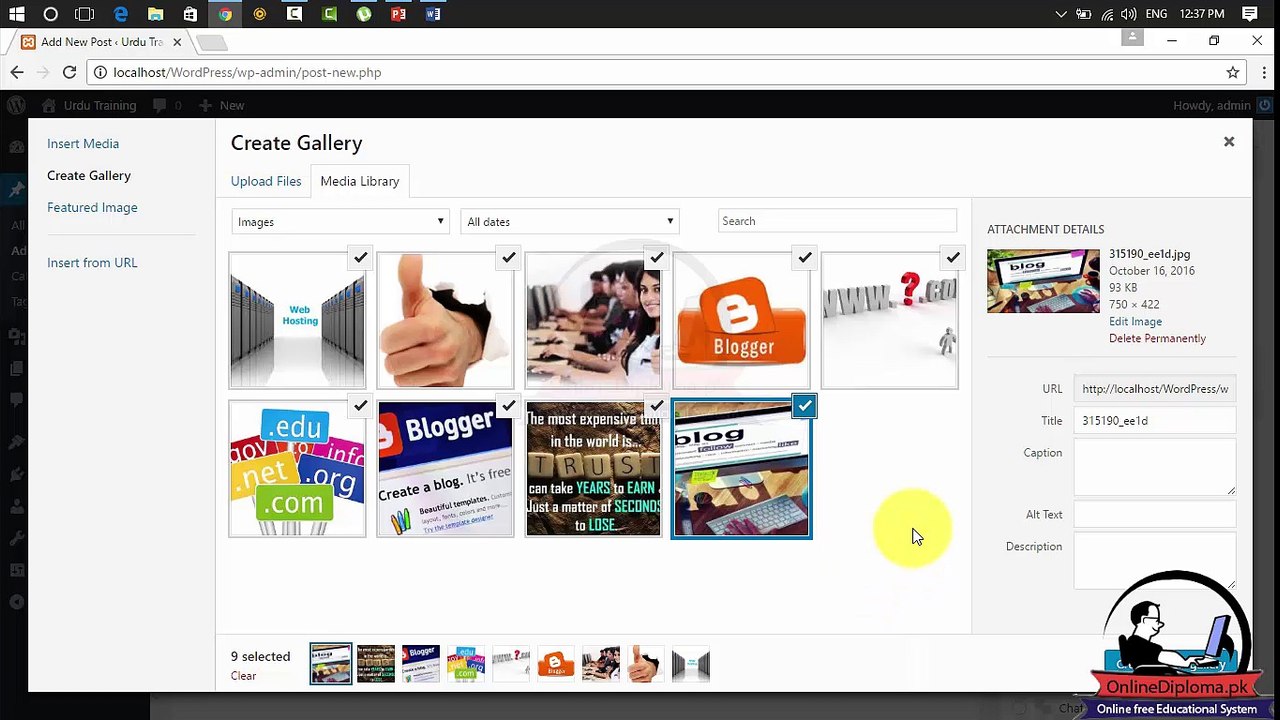
Task: Close the Add New Post browser tab
Action: pyautogui.click(x=177, y=42)
